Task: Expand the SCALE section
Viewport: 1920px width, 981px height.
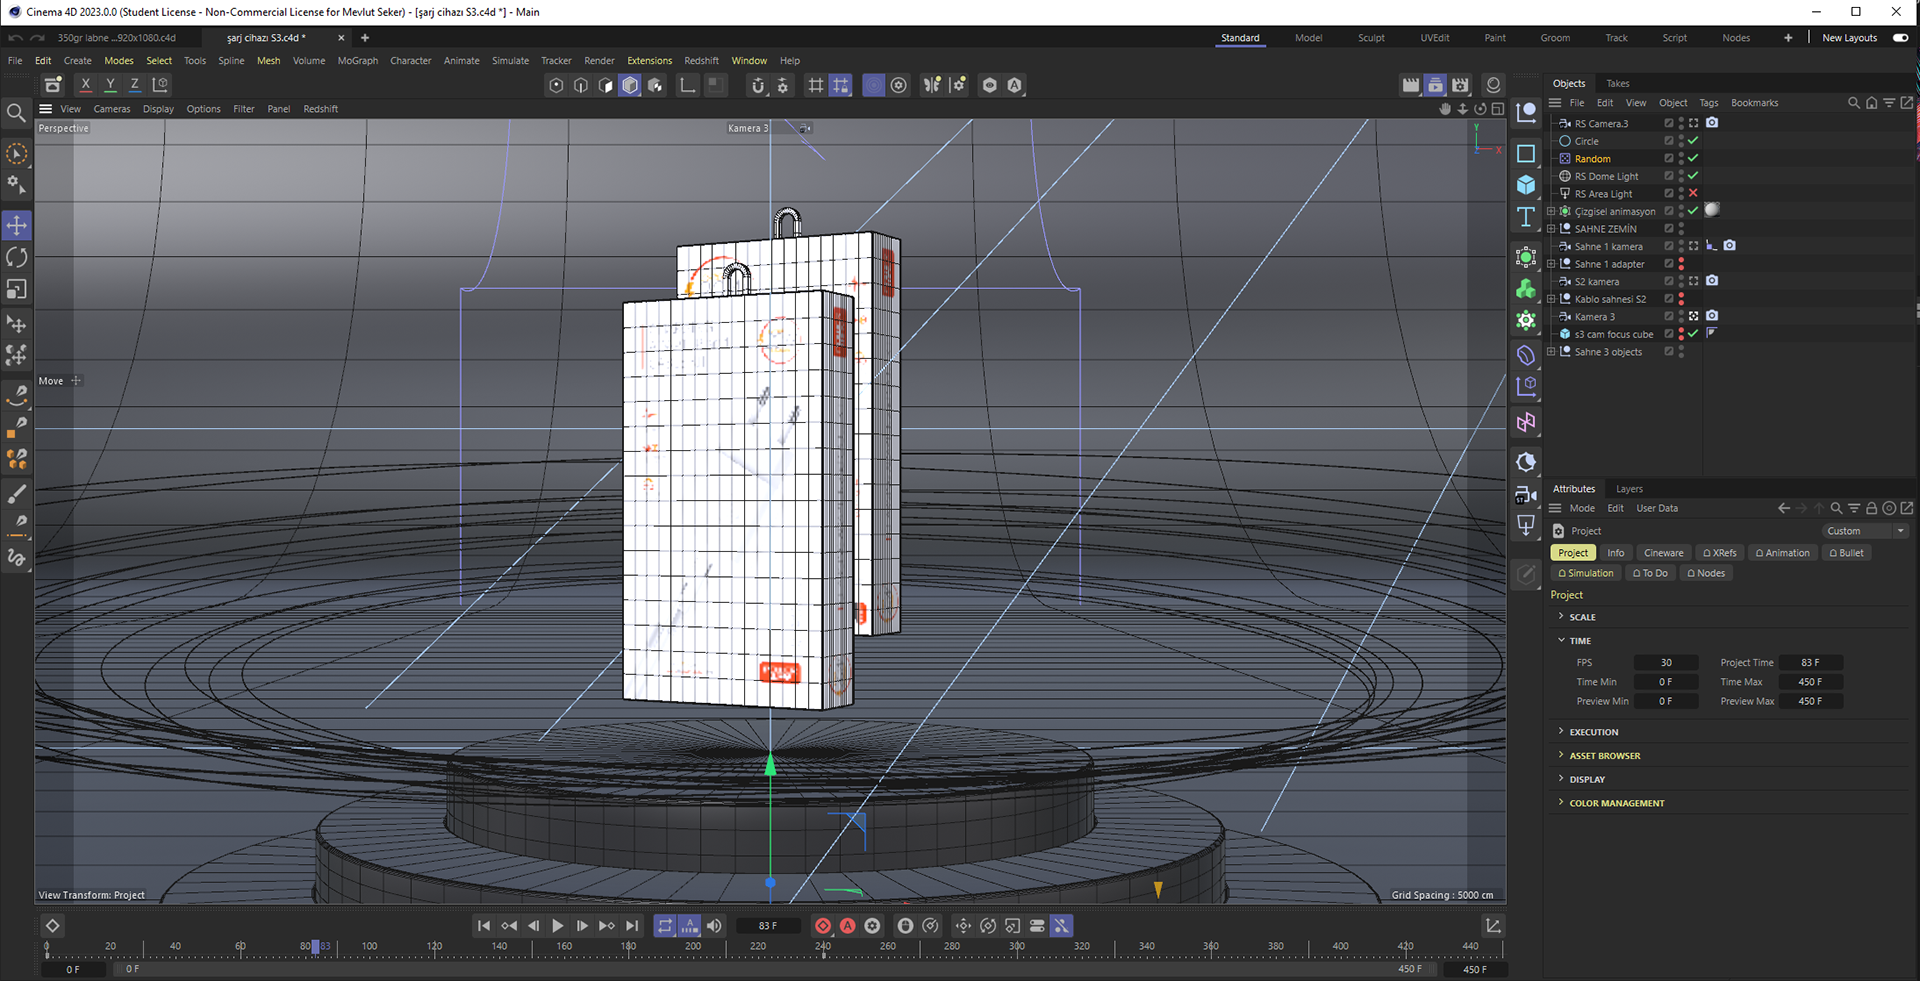Action: point(1582,617)
